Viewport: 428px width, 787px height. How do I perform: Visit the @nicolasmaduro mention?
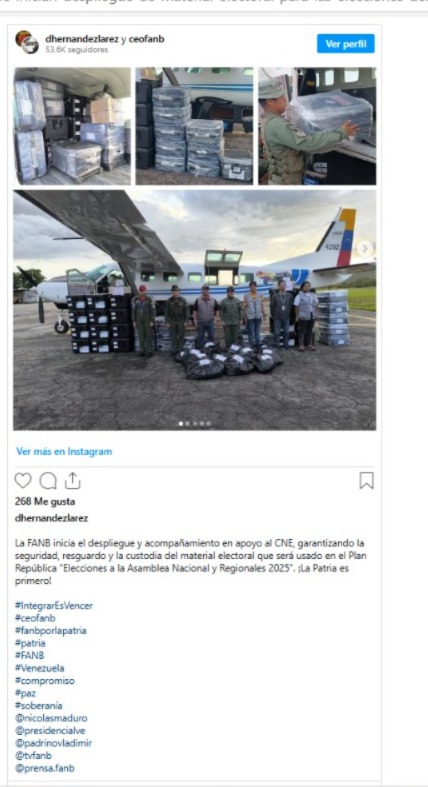tap(51, 718)
